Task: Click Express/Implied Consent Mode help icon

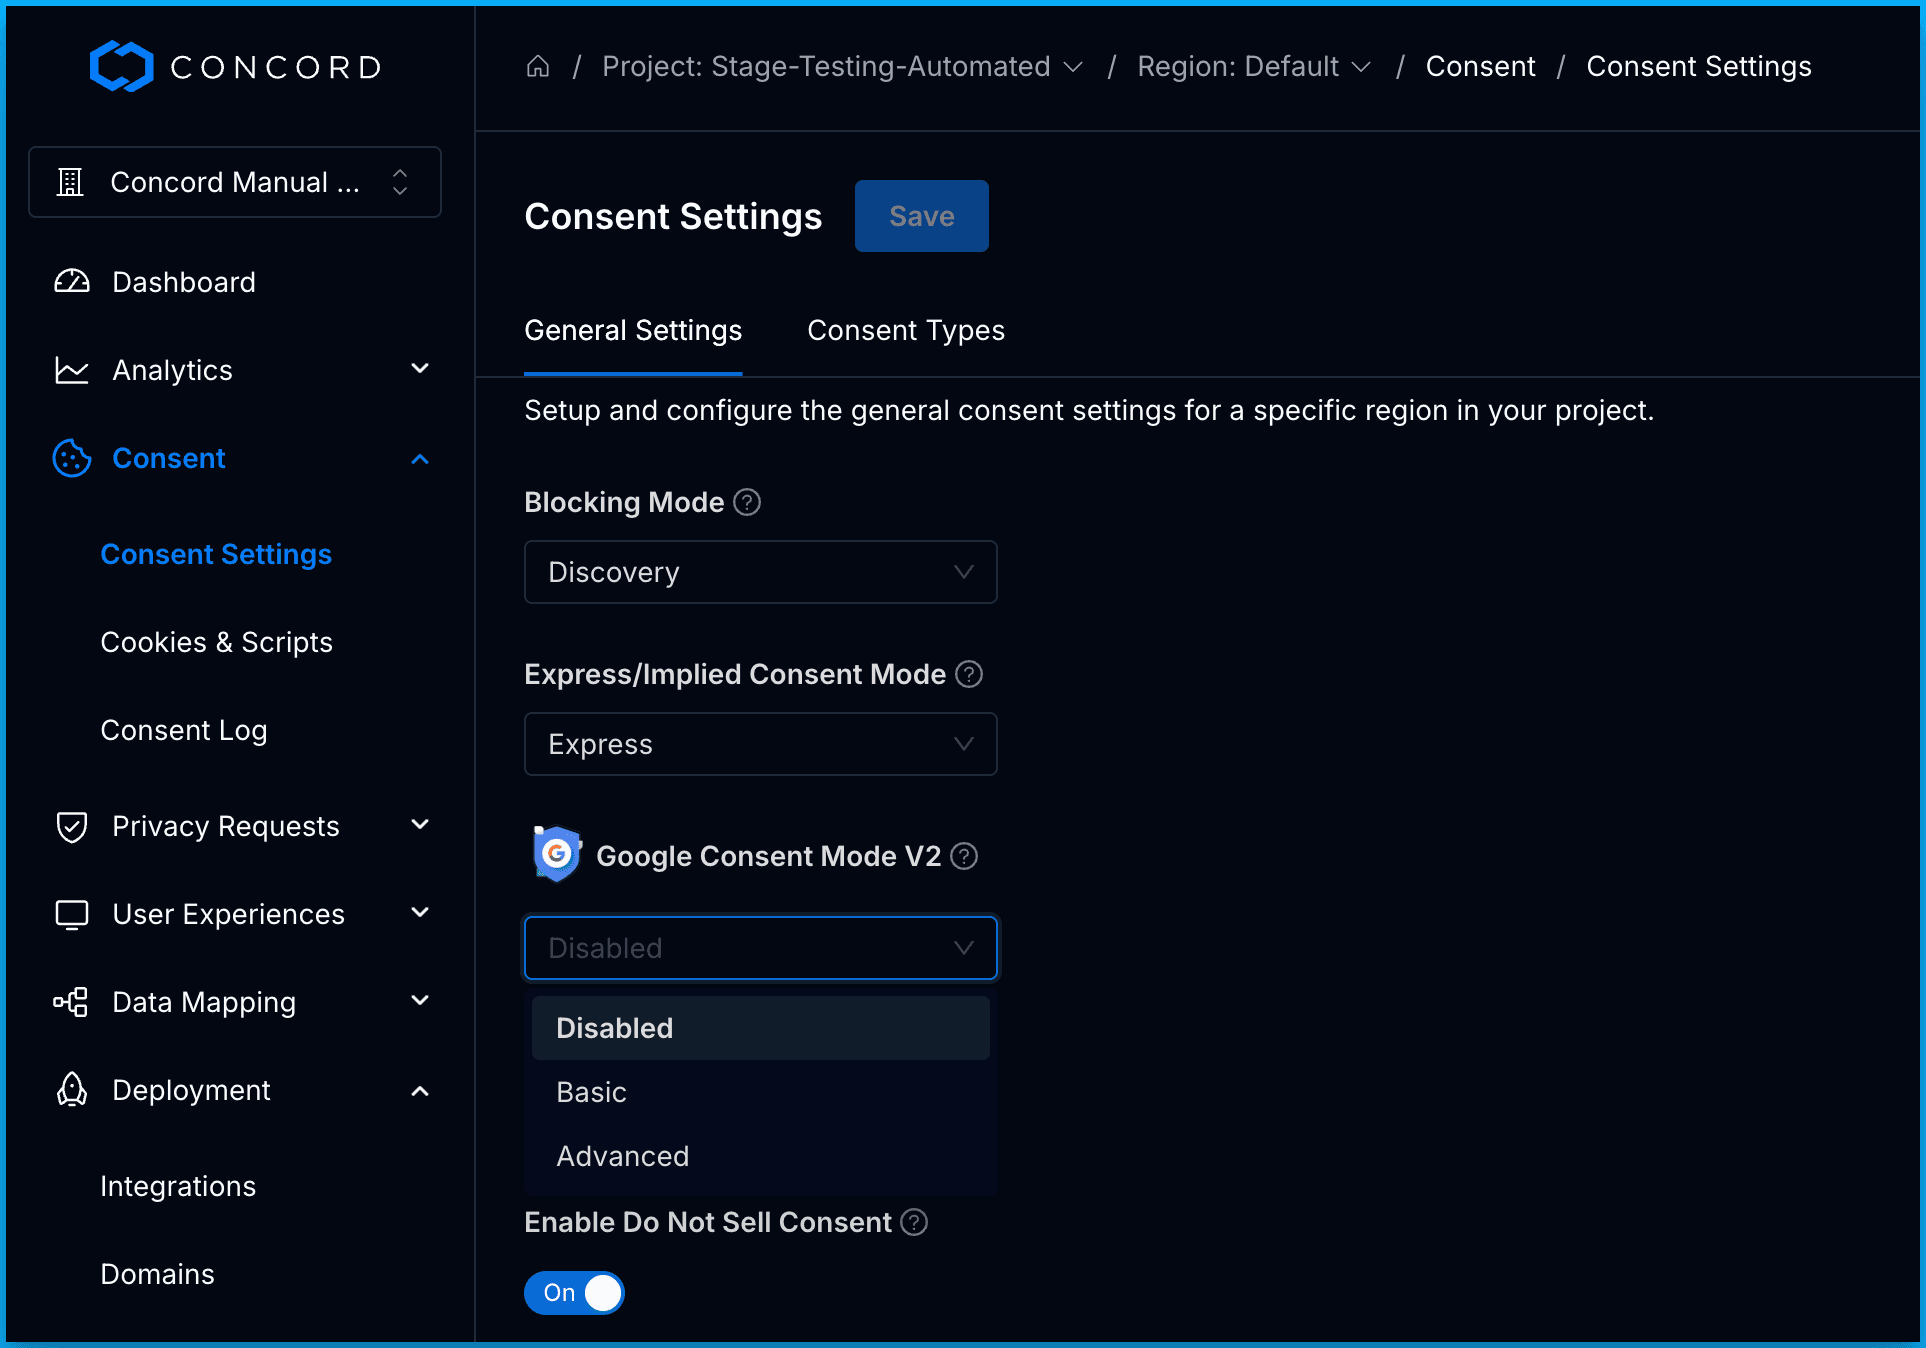Action: click(969, 674)
